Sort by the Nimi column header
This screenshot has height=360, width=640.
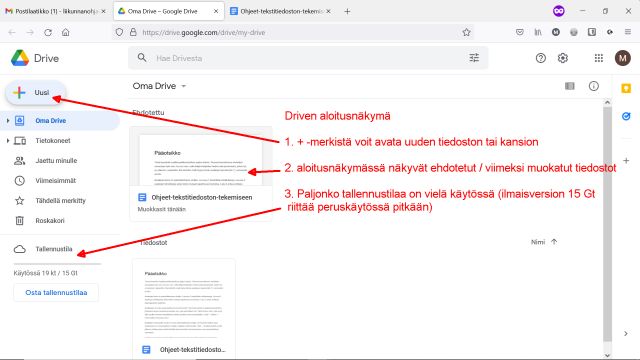[538, 242]
